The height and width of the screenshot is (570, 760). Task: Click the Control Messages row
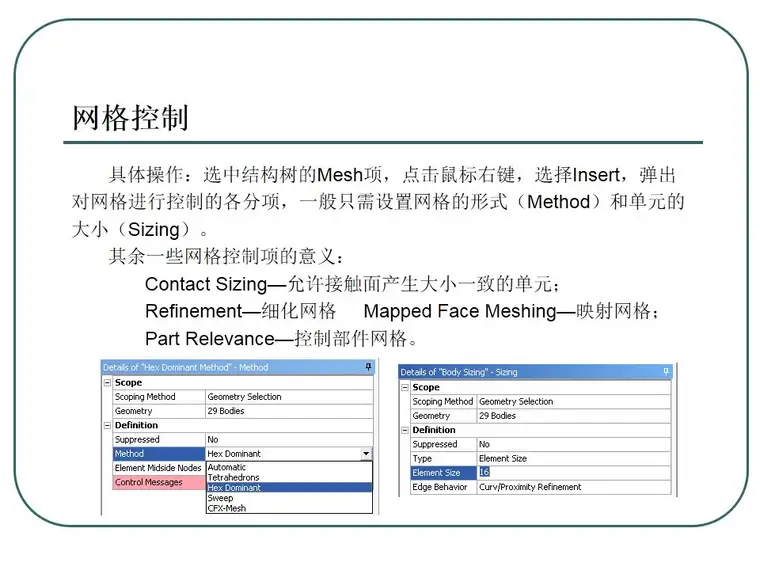(159, 482)
